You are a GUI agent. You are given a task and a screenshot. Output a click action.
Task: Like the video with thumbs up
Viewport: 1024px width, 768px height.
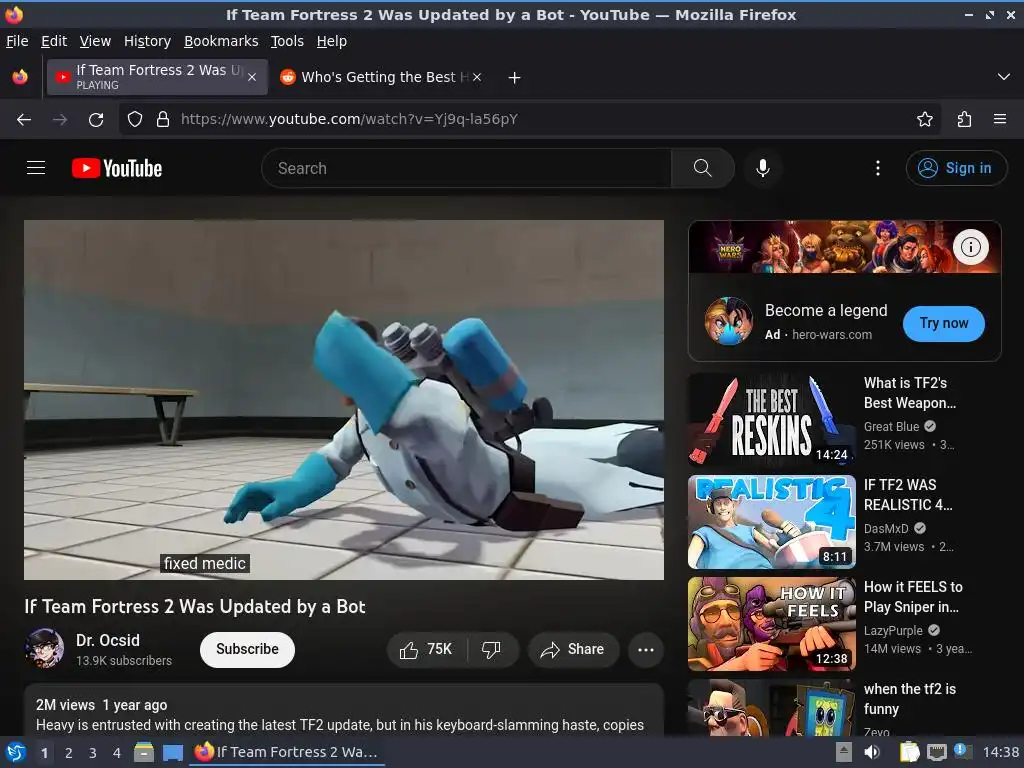pos(426,649)
